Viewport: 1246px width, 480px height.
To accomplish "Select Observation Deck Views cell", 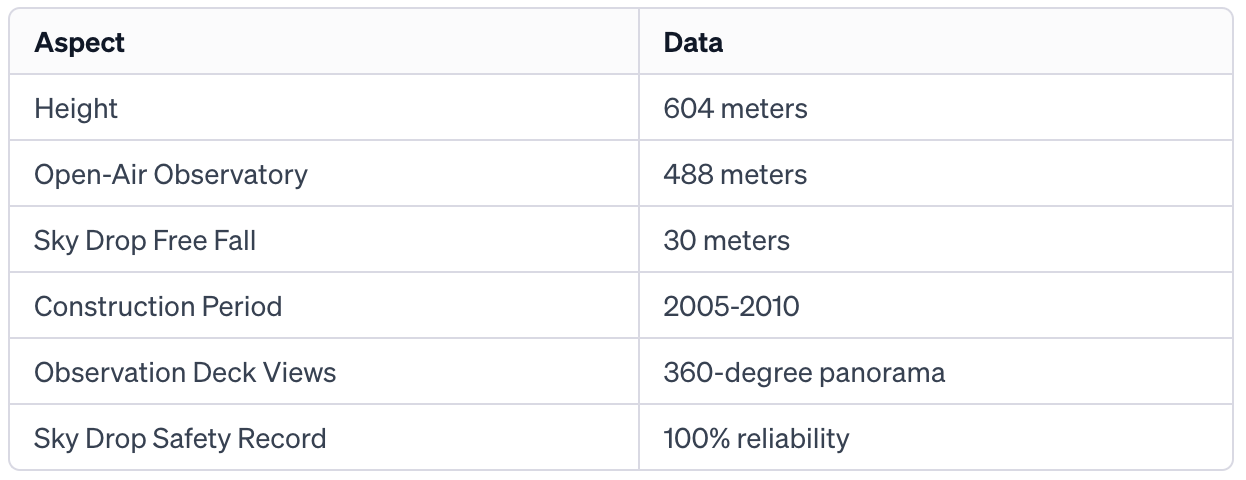I will click(x=185, y=373).
